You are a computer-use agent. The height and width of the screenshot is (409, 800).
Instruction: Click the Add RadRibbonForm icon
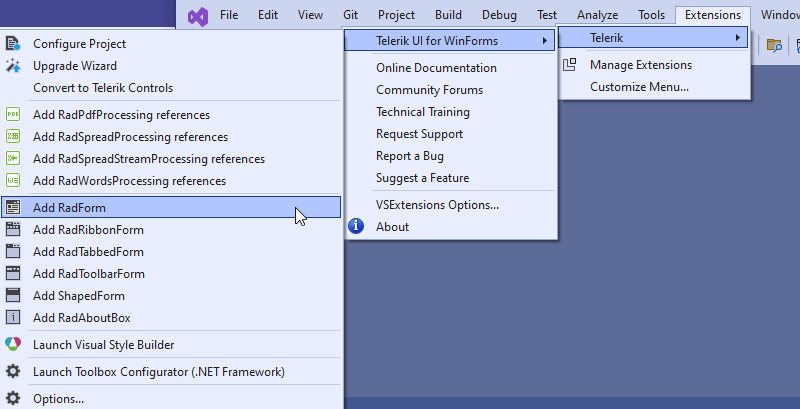pos(13,230)
